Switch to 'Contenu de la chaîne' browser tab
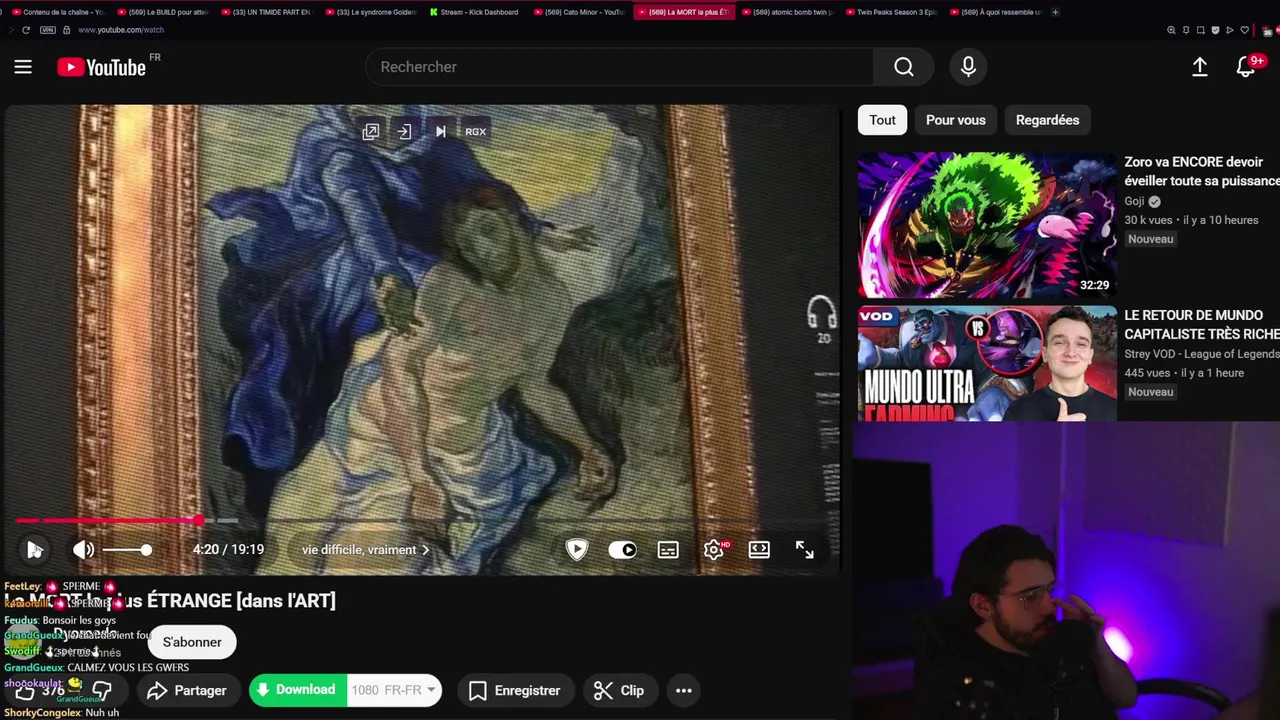 point(58,12)
